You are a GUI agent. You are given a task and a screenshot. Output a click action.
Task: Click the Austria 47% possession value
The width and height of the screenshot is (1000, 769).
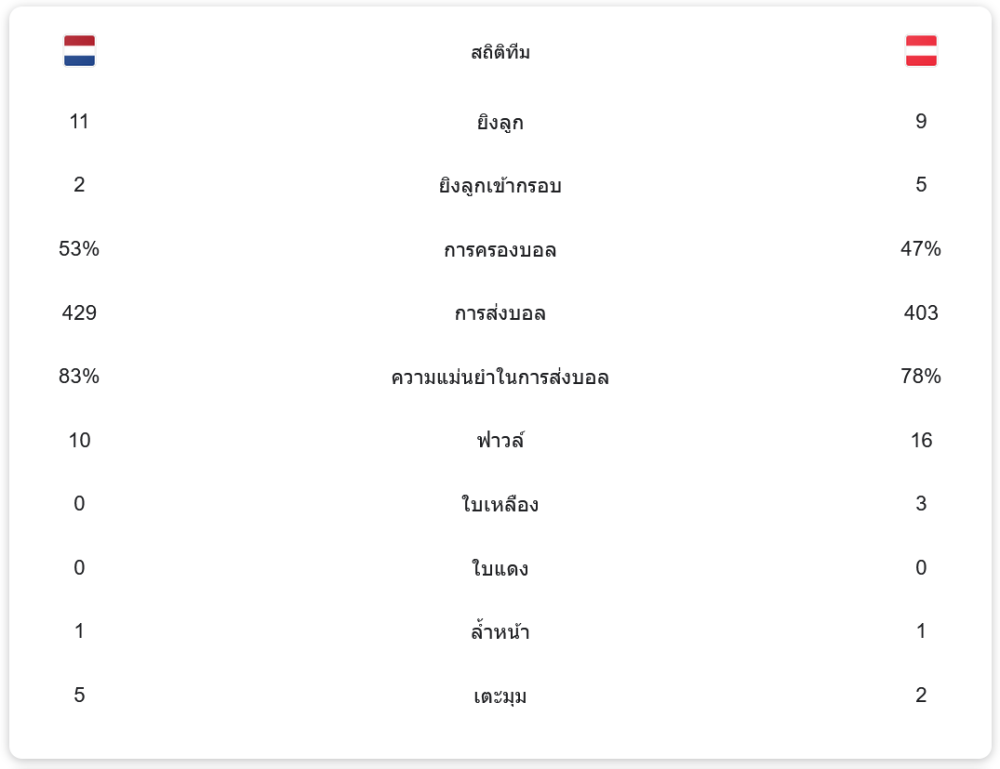pyautogui.click(x=921, y=249)
